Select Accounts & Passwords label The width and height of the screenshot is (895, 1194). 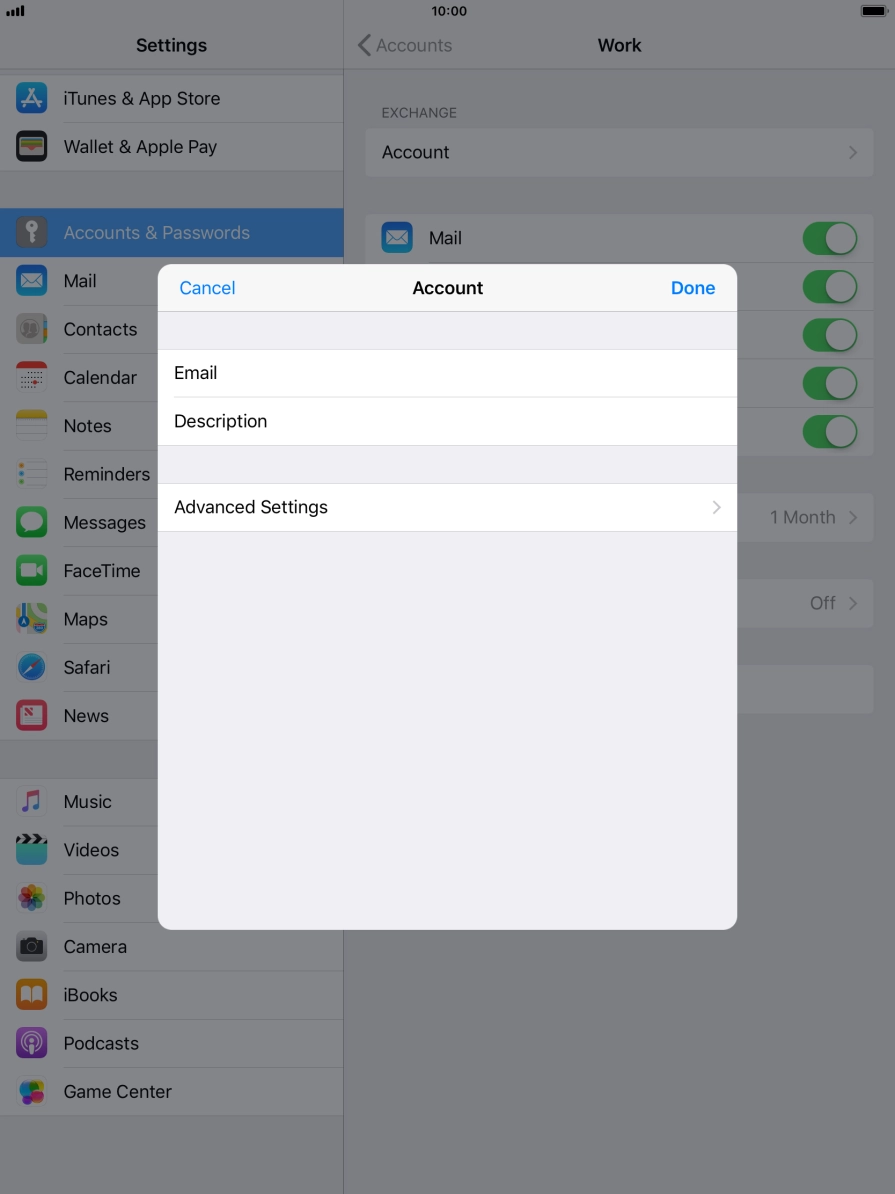(156, 232)
